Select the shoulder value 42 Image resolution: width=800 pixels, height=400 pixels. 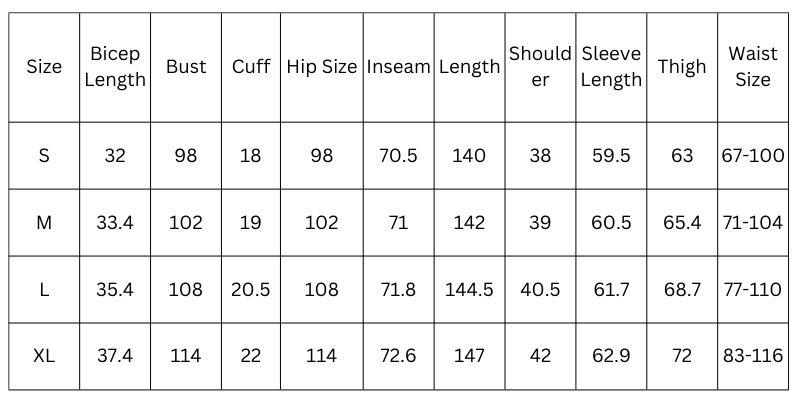tap(540, 356)
